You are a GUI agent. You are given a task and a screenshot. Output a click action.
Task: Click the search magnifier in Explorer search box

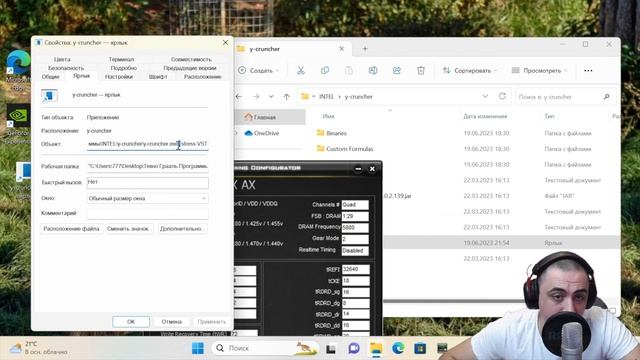pyautogui.click(x=607, y=97)
